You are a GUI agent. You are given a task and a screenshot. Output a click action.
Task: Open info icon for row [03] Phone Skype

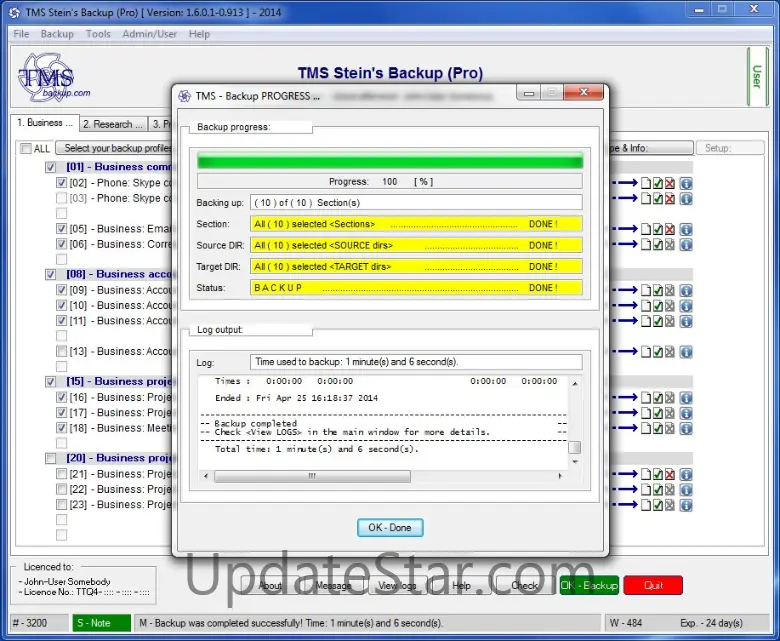click(x=686, y=199)
